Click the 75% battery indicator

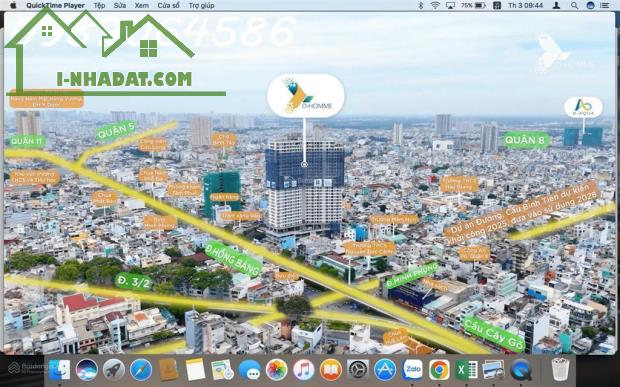coord(473,5)
